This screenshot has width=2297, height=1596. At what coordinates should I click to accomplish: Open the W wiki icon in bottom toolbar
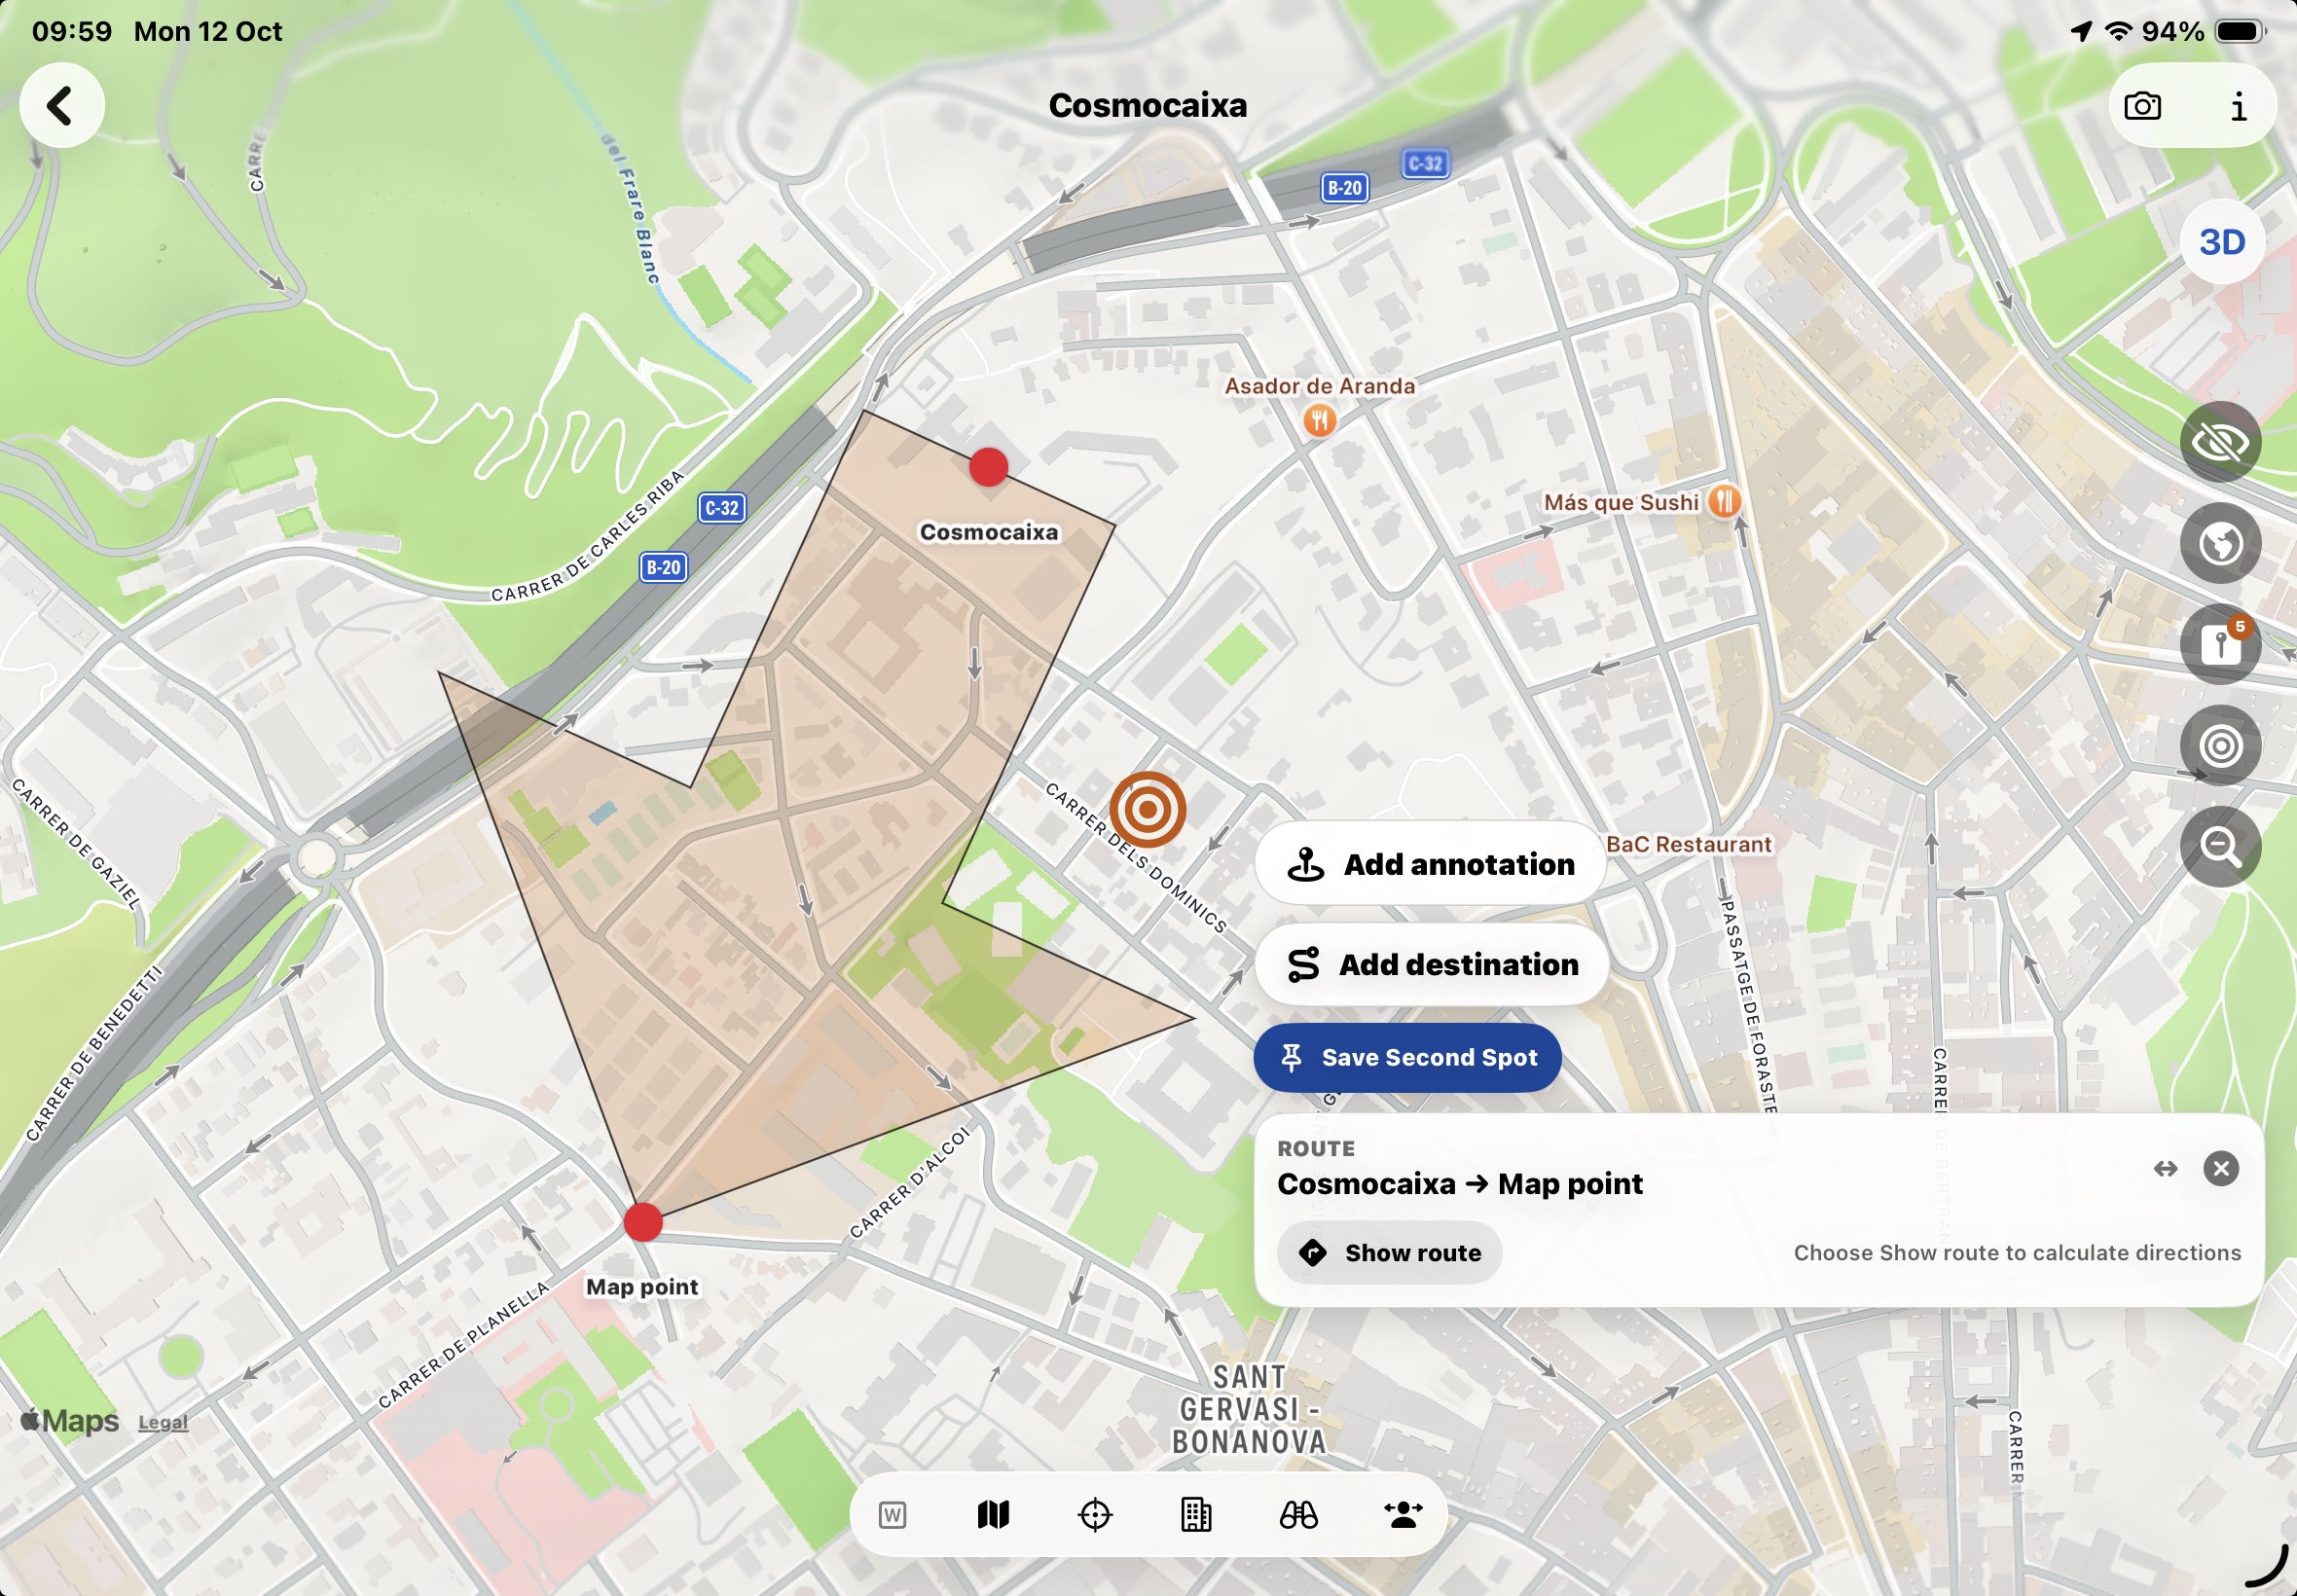coord(892,1516)
